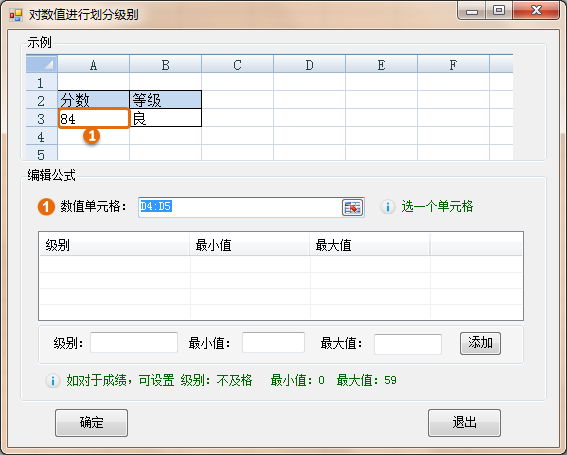The image size is (567, 455).
Task: Click the cell range picker icon
Action: [x=353, y=207]
